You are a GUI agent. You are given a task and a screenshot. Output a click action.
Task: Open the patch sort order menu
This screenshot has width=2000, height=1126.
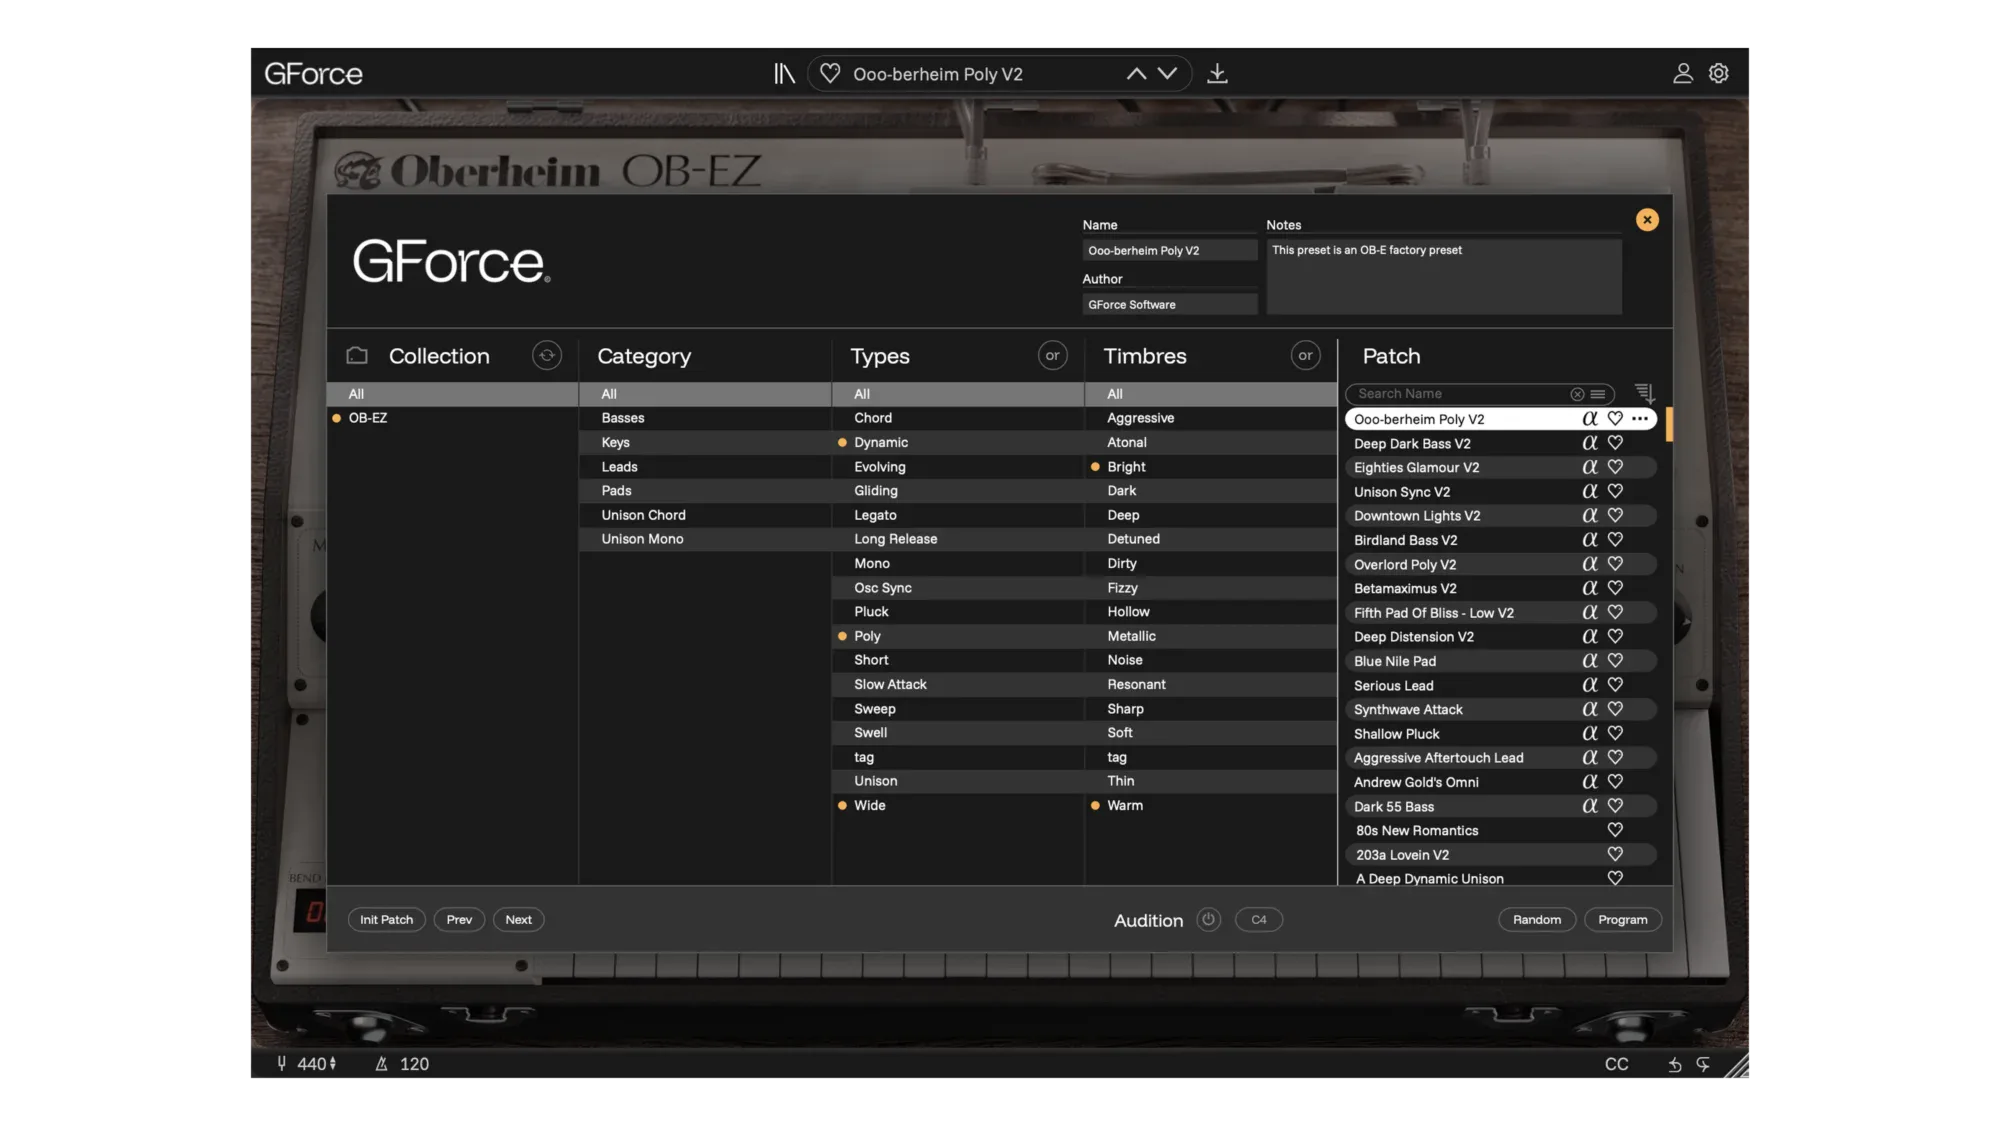point(1644,393)
